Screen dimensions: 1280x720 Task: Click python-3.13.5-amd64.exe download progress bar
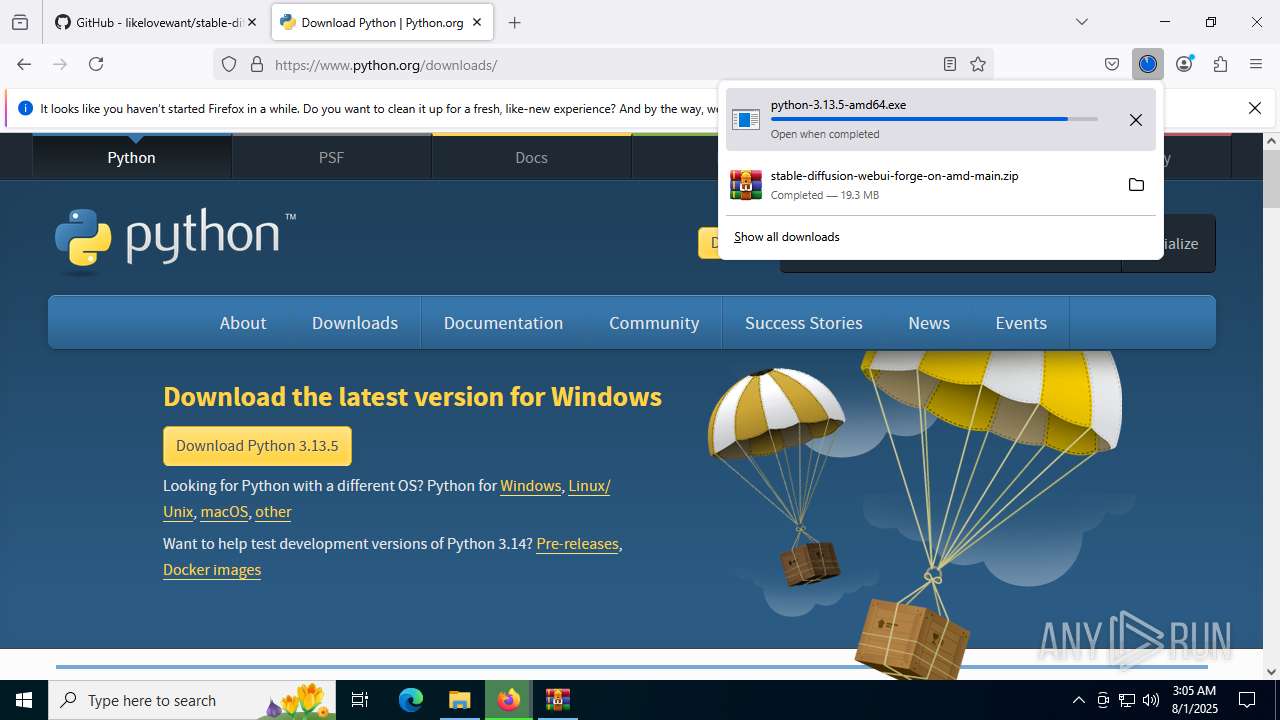[934, 119]
